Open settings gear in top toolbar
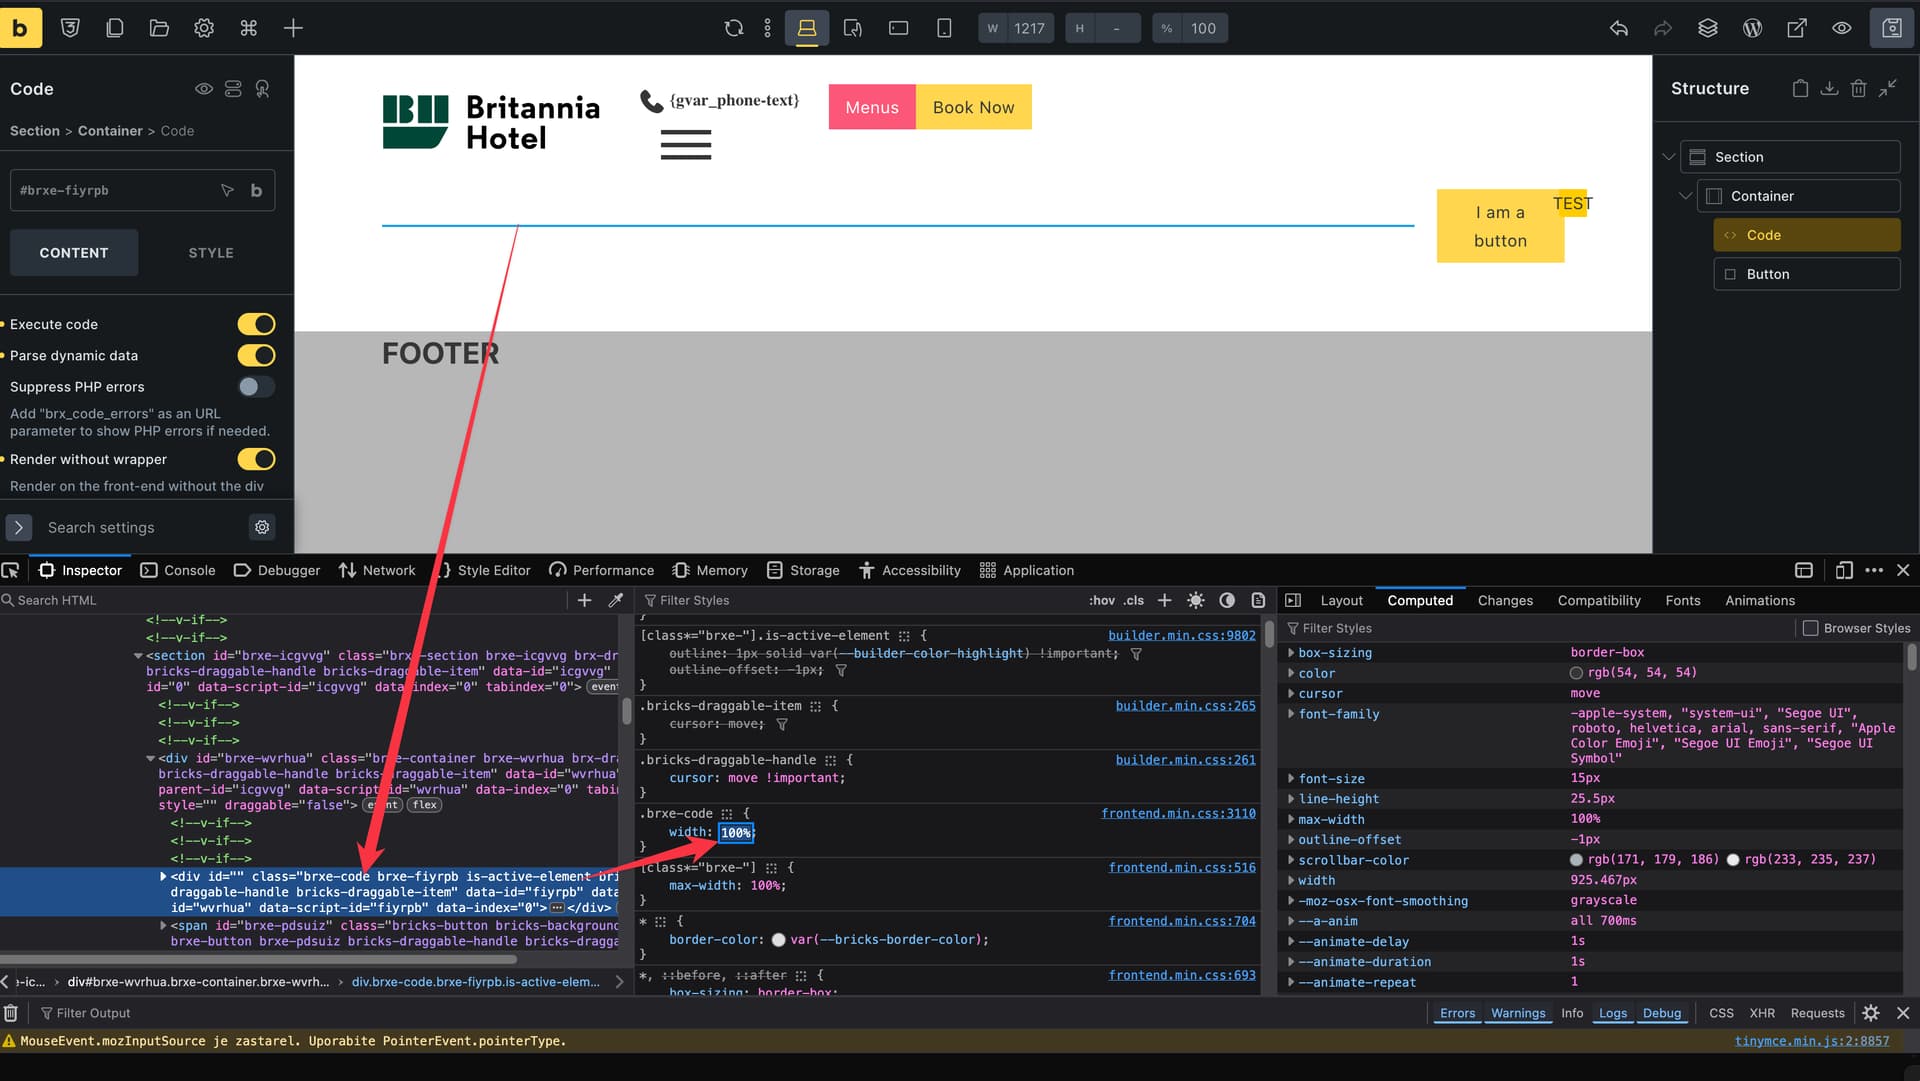 [x=204, y=28]
